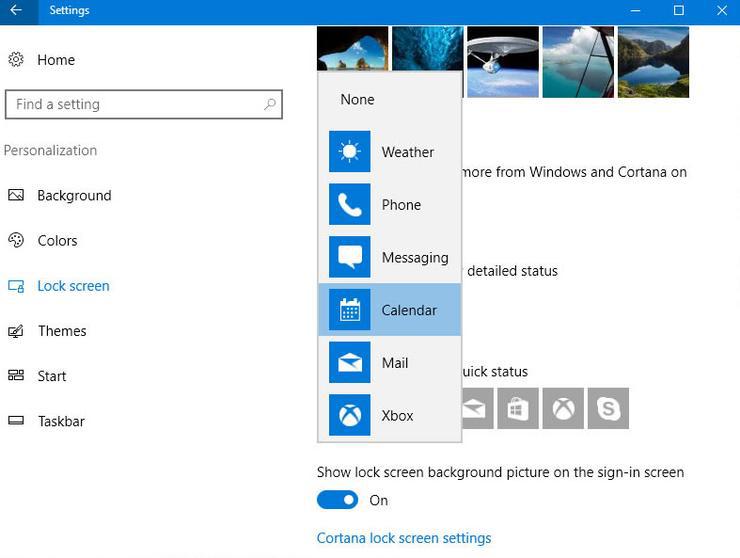Open Taskbar settings
This screenshot has width=740, height=558.
pyautogui.click(x=61, y=421)
